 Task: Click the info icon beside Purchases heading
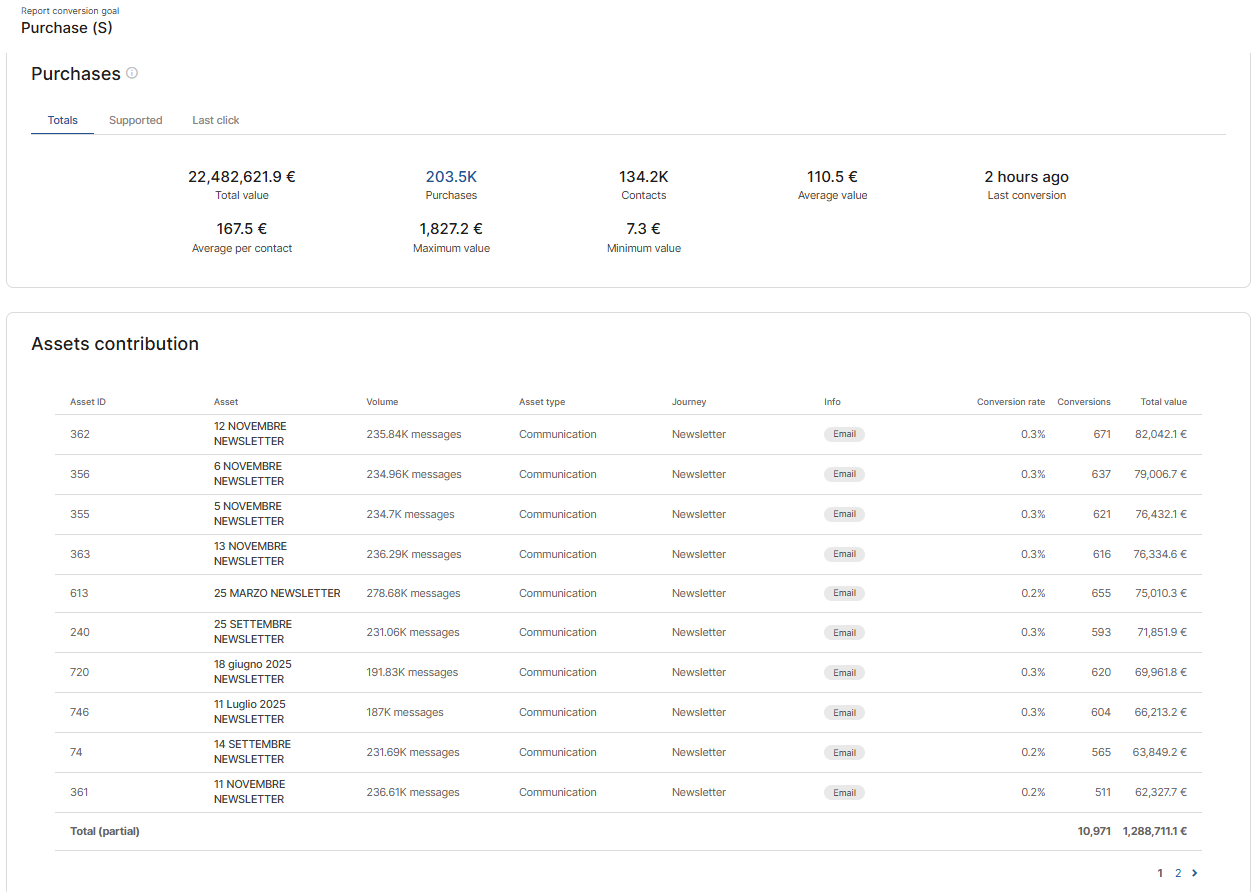click(132, 73)
